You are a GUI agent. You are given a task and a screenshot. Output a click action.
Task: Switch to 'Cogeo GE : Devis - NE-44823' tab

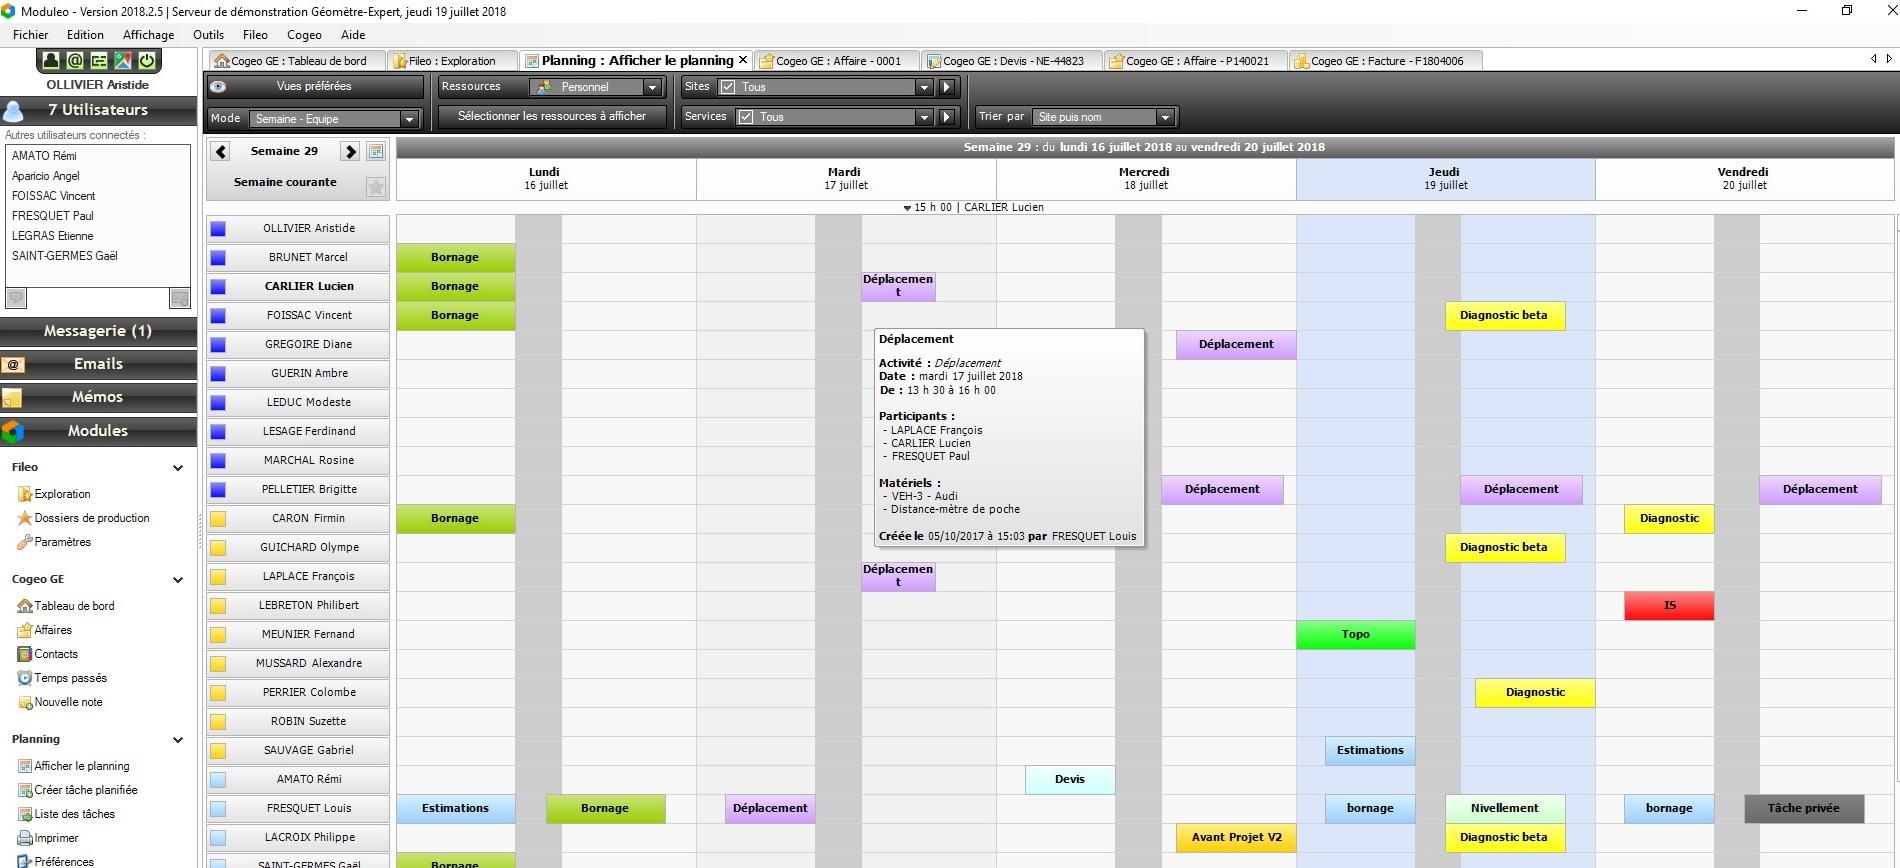coord(1012,61)
